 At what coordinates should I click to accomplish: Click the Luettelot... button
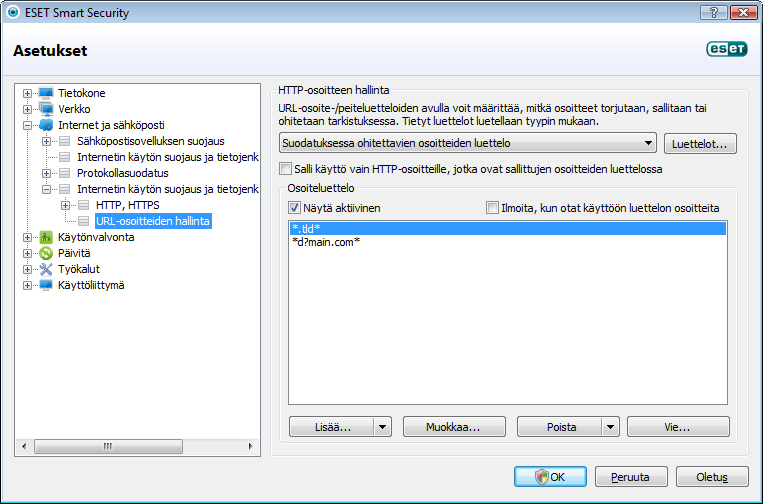(700, 144)
